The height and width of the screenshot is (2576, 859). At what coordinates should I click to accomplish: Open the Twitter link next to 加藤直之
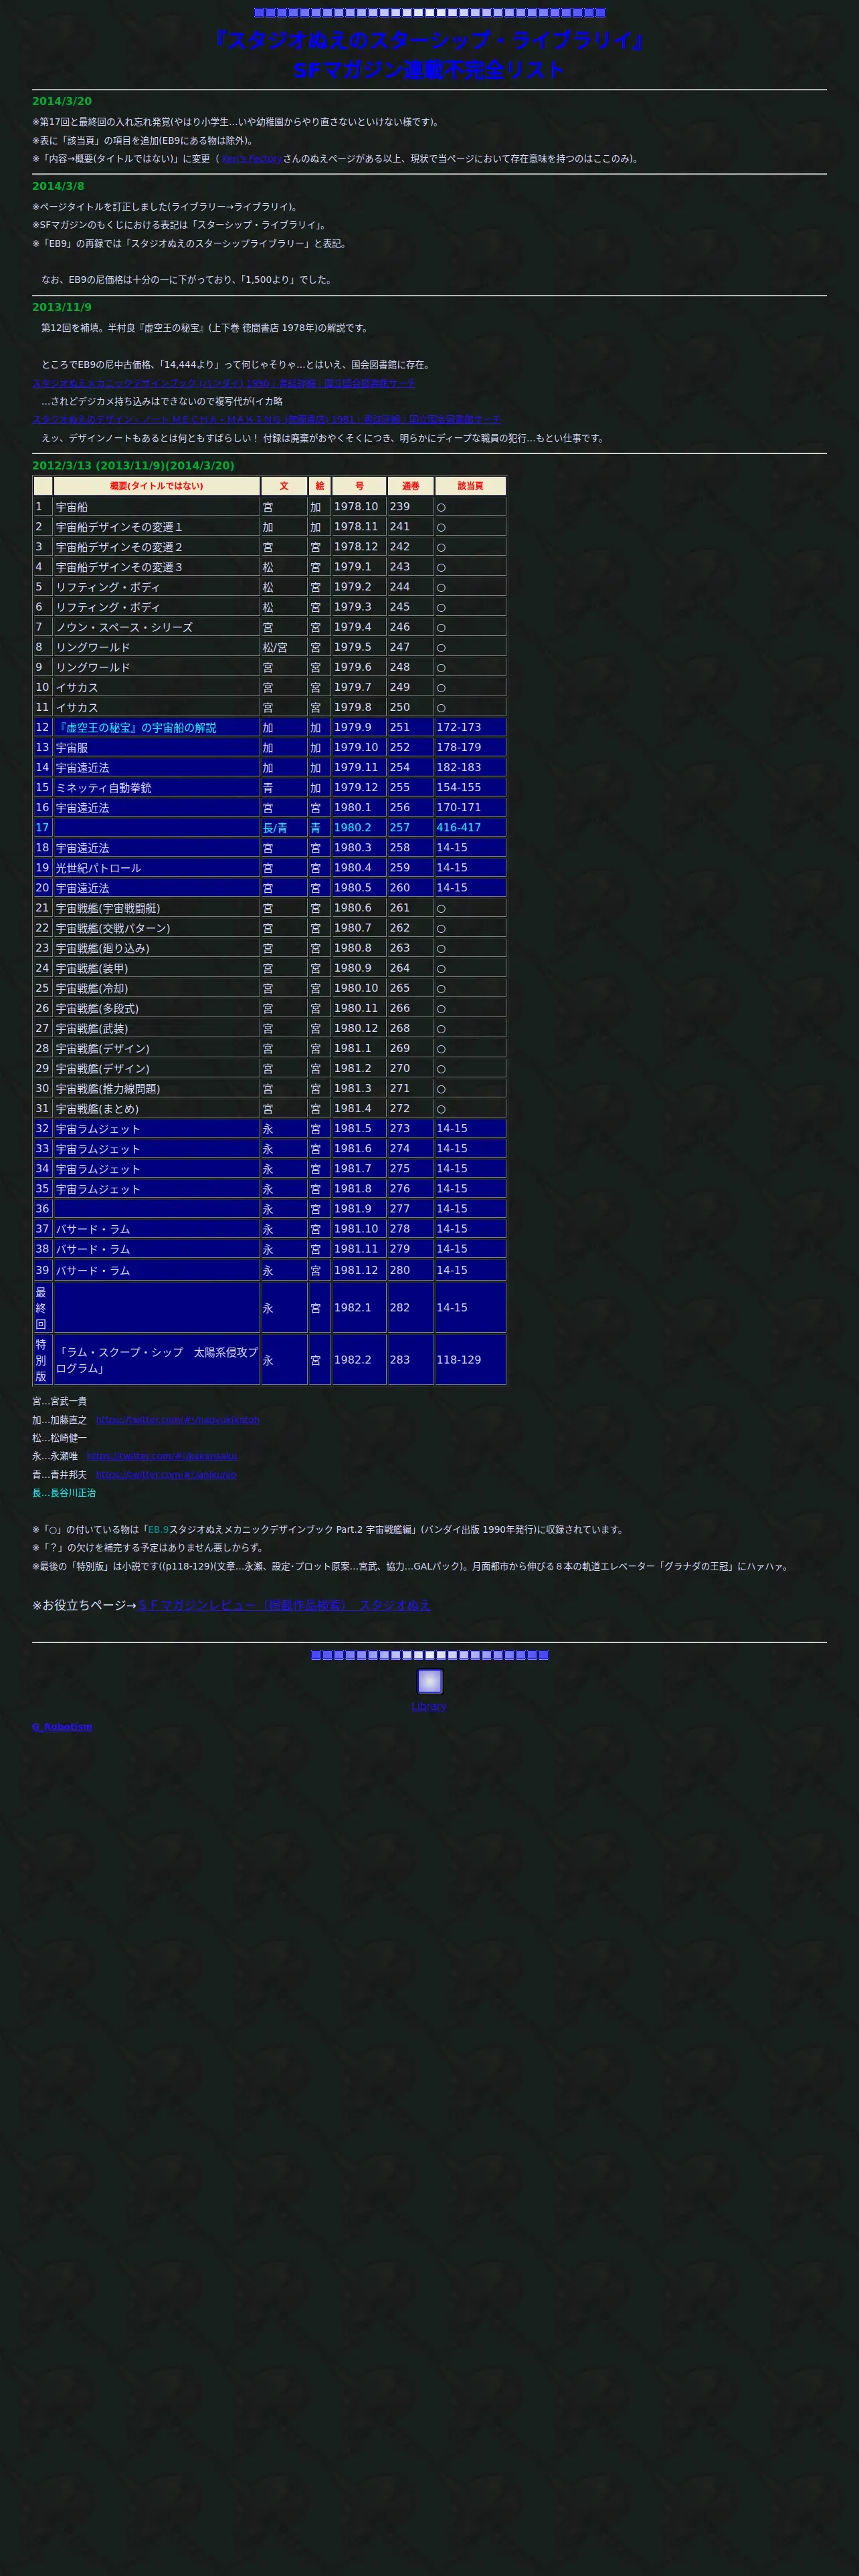pyautogui.click(x=178, y=1420)
